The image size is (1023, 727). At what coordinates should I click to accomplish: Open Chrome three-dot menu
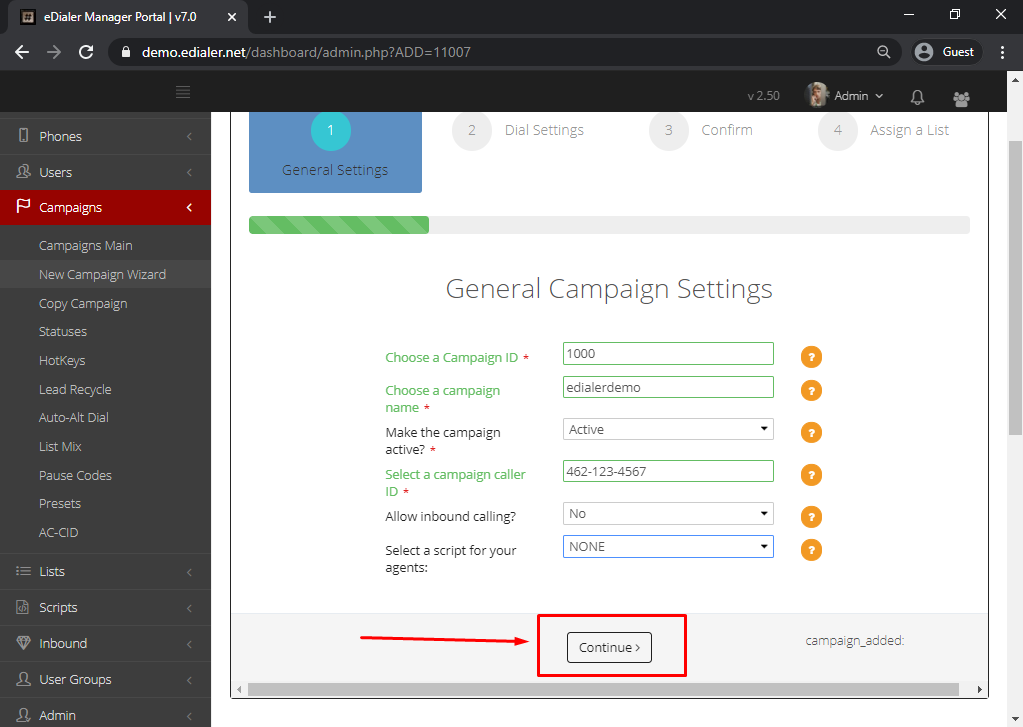click(x=1003, y=52)
